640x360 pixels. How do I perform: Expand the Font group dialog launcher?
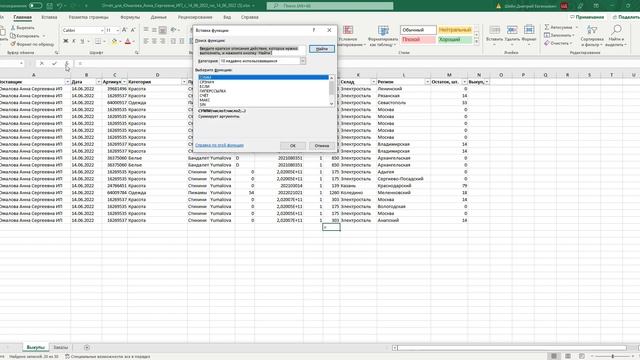(136, 53)
